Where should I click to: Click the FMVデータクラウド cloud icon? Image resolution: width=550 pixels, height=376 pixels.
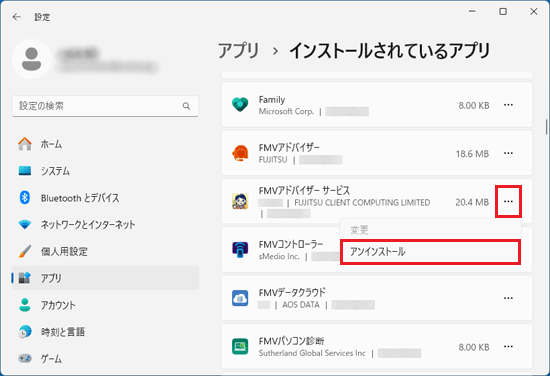(240, 298)
